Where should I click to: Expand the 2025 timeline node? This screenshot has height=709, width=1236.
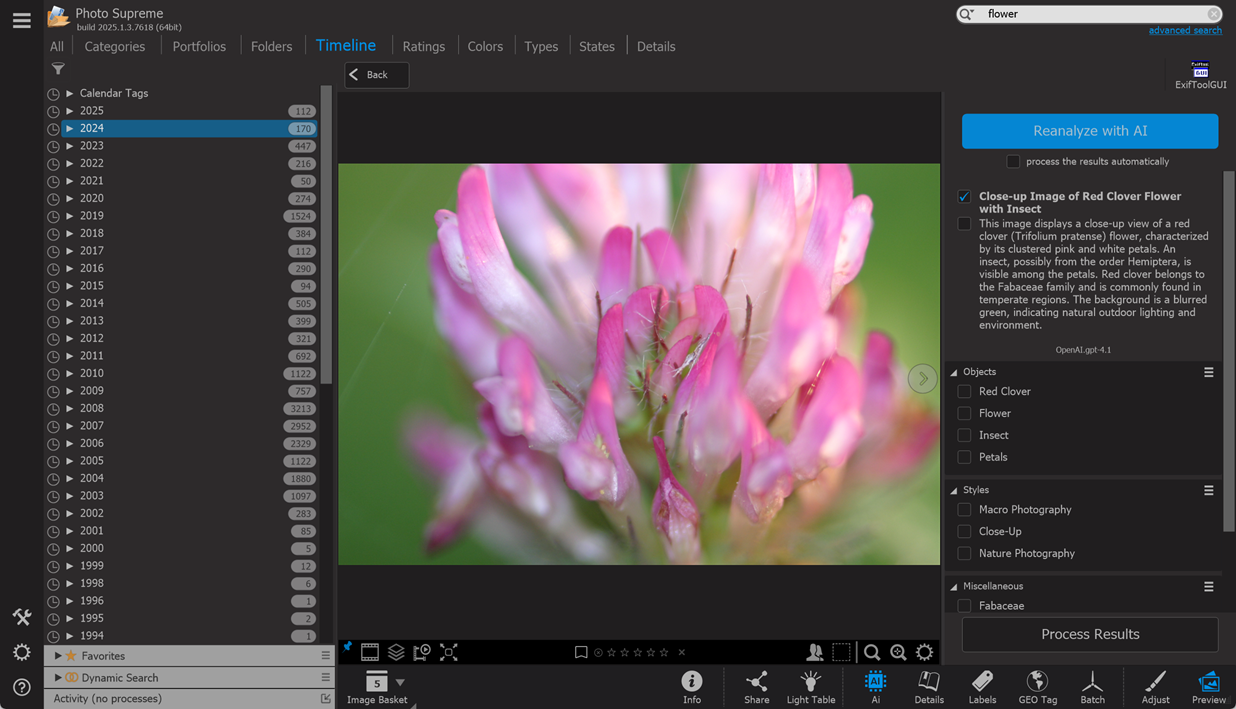coord(69,111)
